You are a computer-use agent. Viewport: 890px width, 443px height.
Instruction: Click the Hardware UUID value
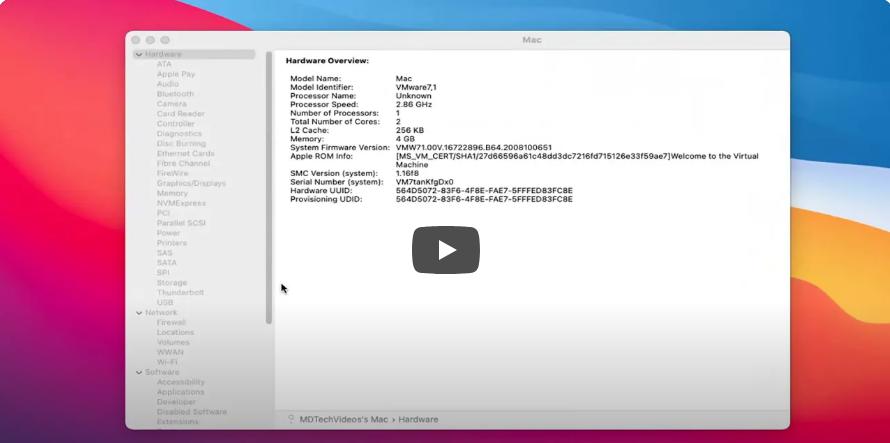[x=484, y=190]
